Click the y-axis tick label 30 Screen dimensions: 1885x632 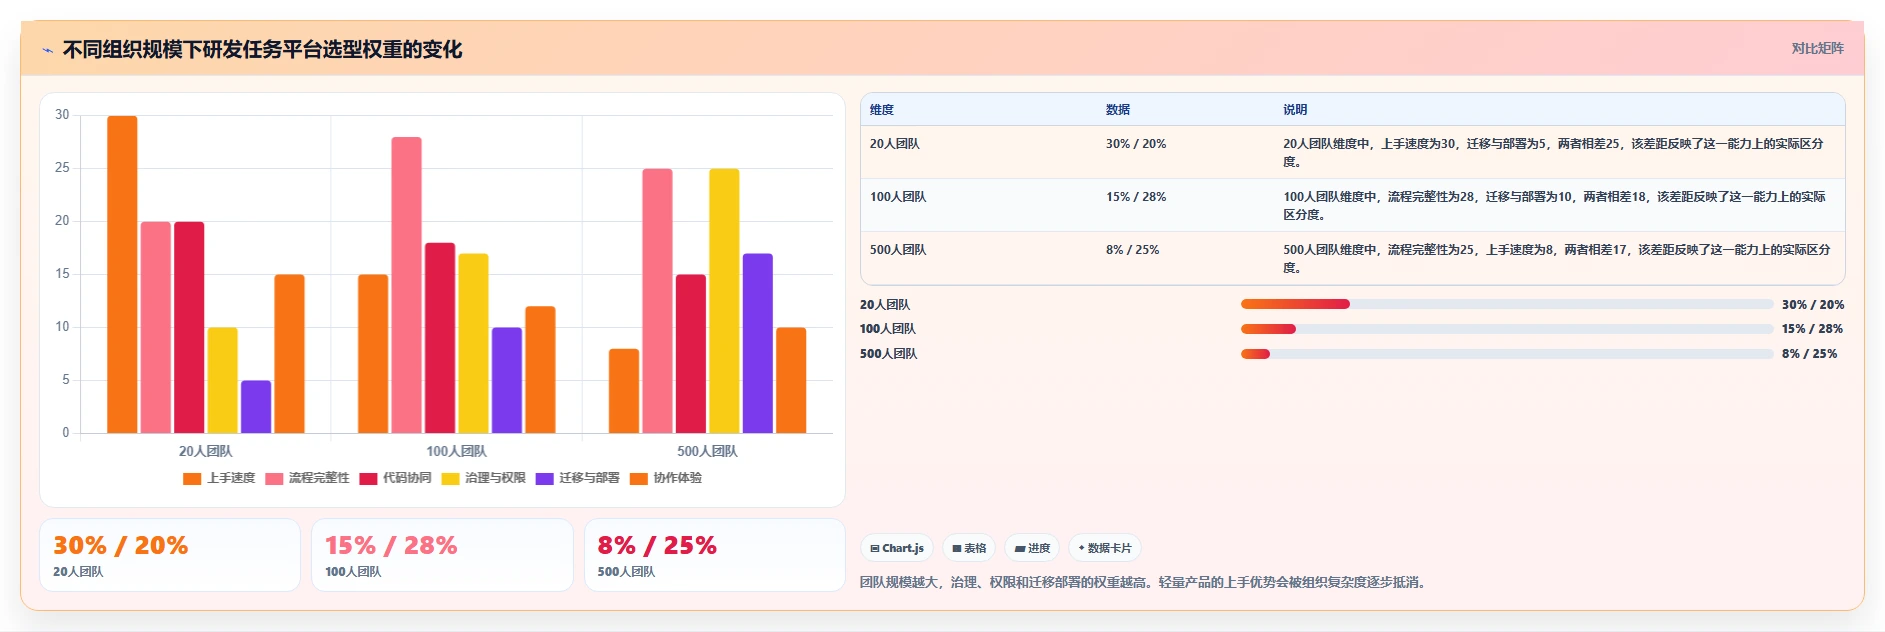coord(62,115)
